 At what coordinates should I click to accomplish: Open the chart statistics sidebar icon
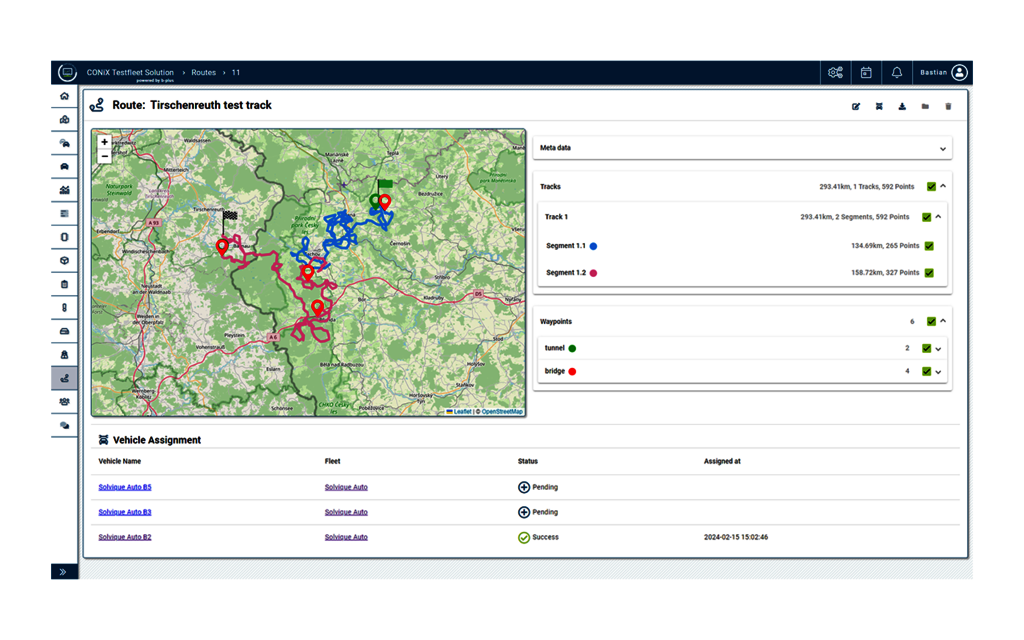64,190
